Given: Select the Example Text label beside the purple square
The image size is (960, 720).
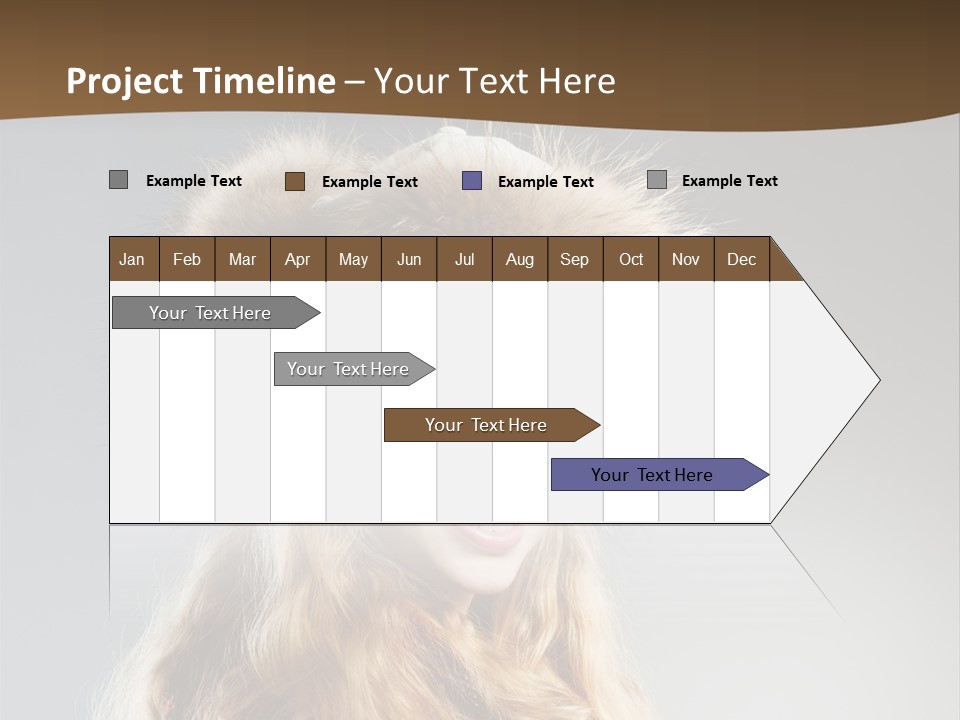Looking at the screenshot, I should coord(546,183).
